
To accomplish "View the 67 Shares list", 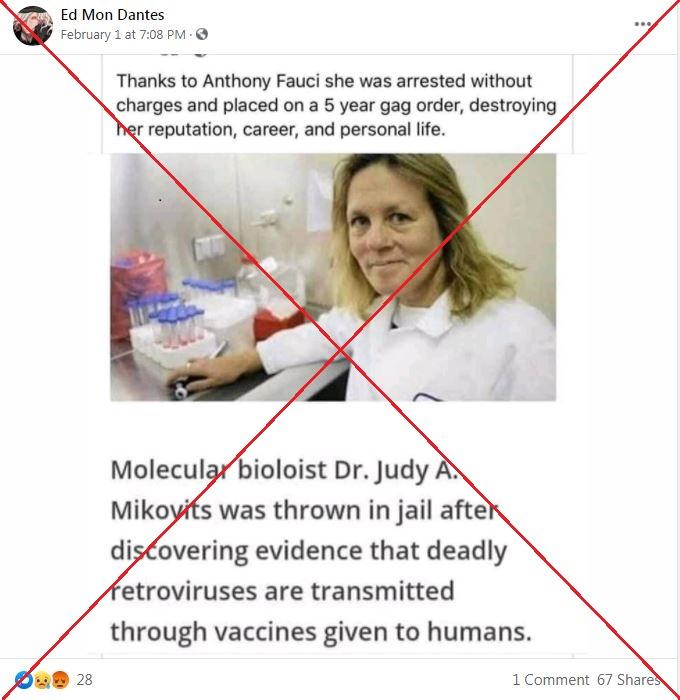I will coord(629,679).
